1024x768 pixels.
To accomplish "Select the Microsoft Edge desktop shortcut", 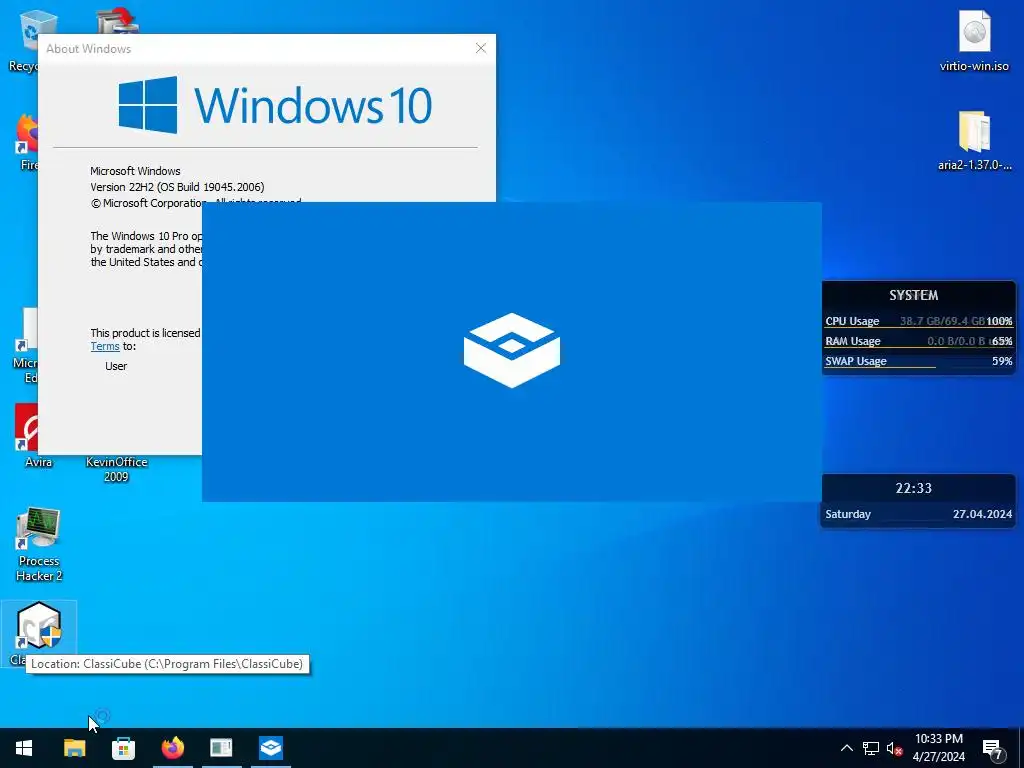I will coord(26,346).
